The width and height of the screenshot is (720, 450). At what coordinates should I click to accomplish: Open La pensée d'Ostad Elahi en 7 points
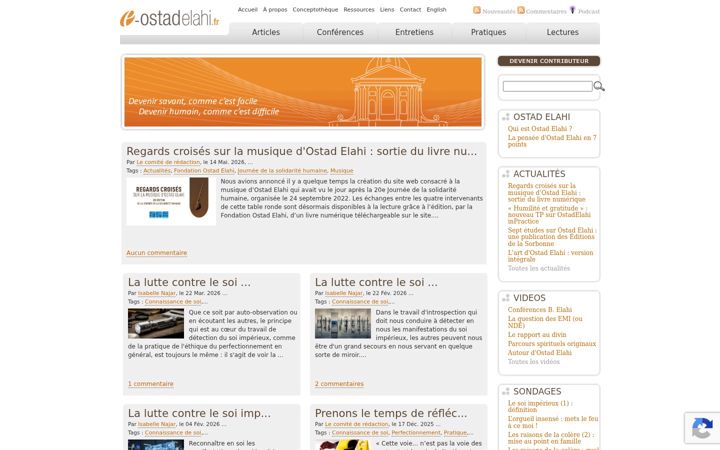click(x=552, y=141)
